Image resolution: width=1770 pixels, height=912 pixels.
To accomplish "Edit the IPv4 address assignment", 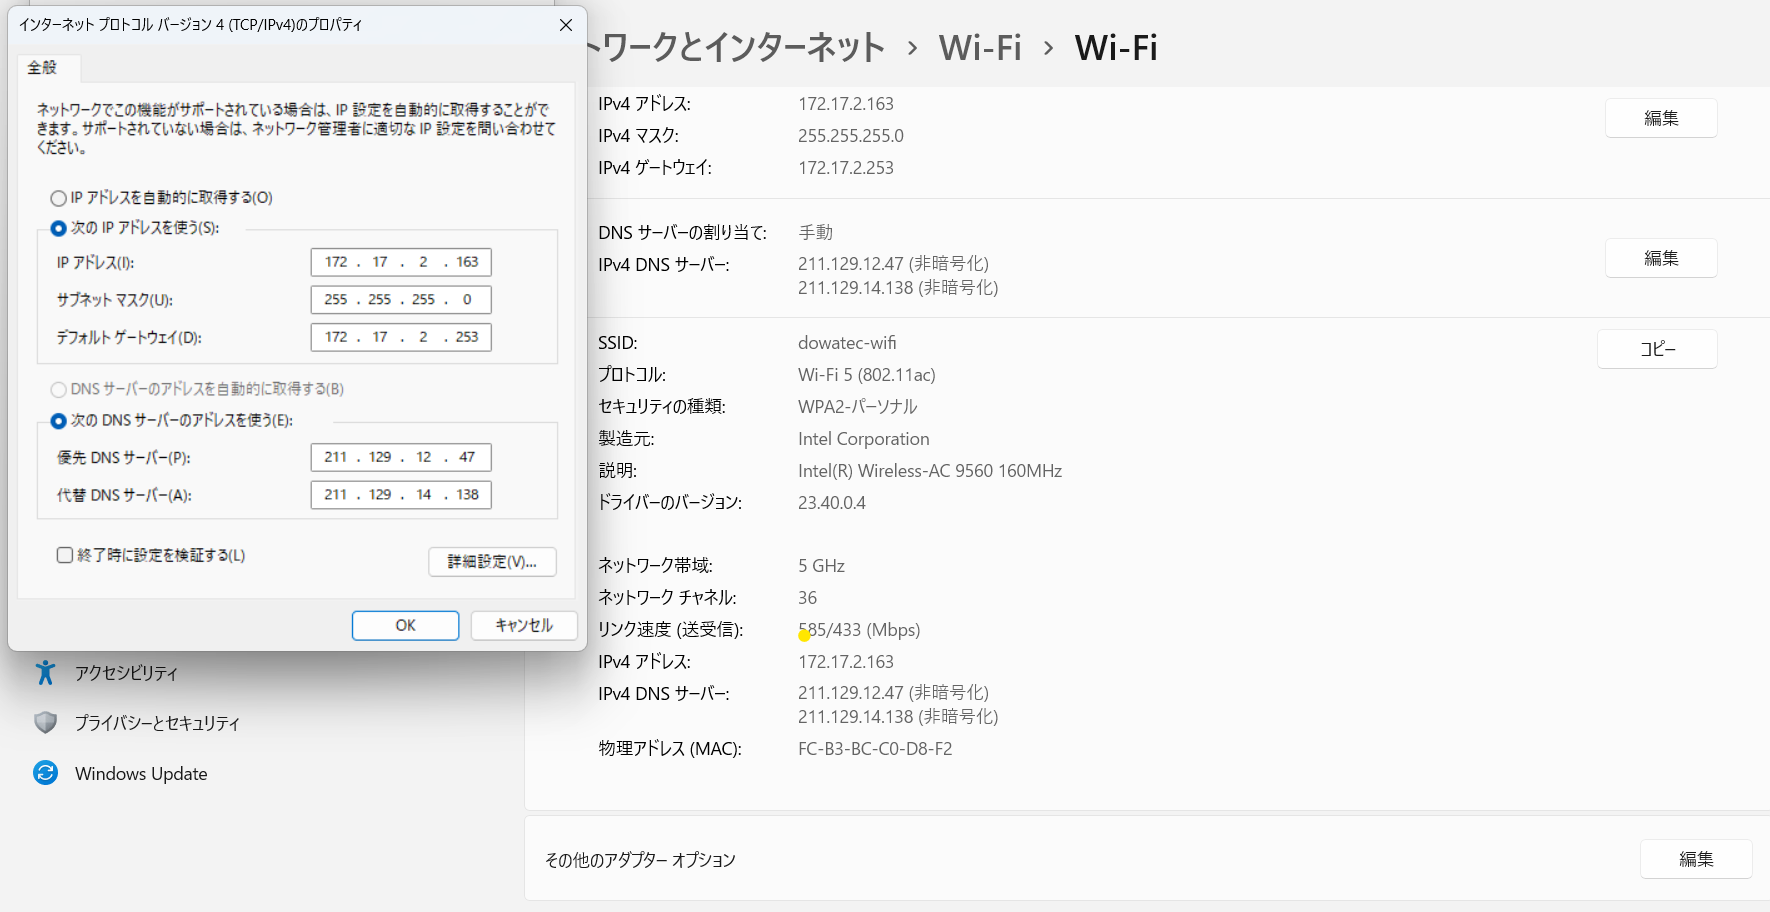I will click(1660, 117).
